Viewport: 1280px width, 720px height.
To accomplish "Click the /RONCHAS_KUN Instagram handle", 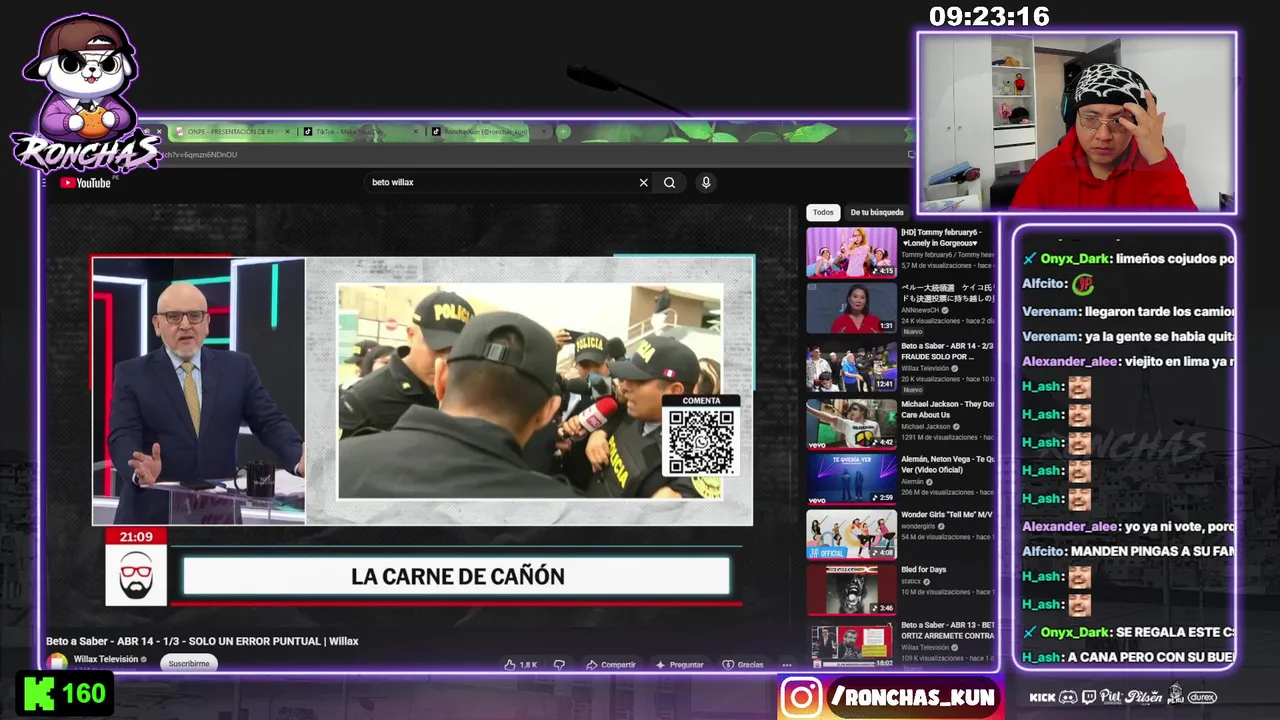I will coord(913,697).
